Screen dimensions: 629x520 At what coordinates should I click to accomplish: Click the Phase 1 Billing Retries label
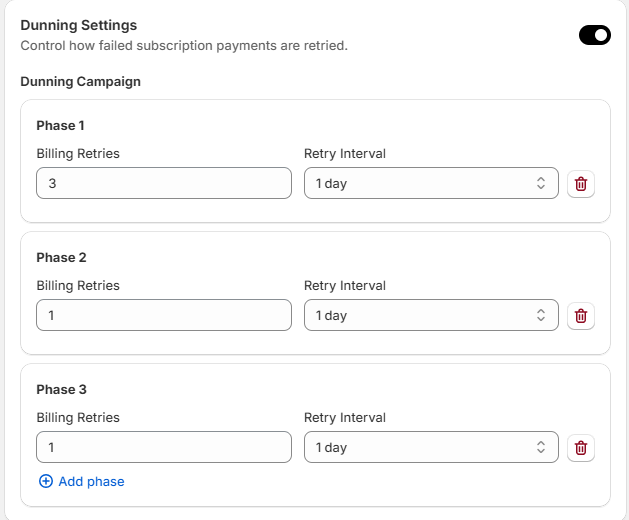tap(78, 153)
